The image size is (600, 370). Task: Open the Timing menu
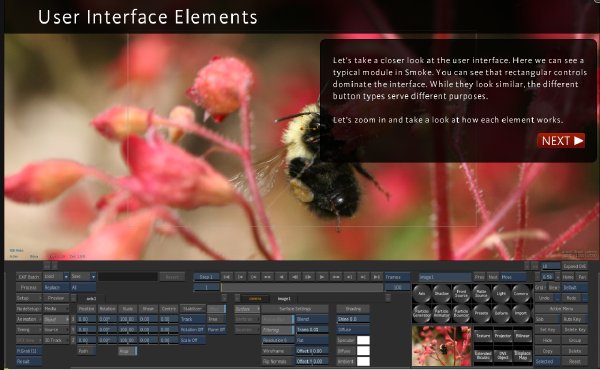point(29,329)
